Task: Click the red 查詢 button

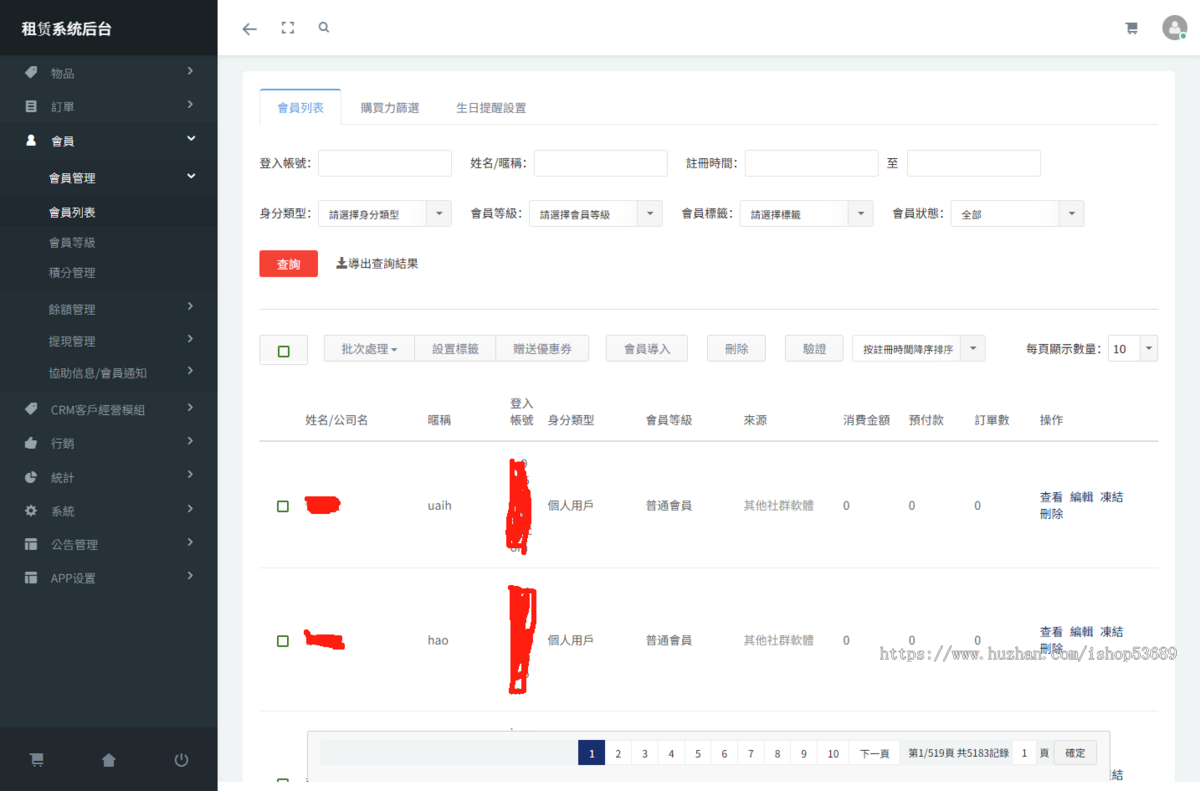Action: [288, 263]
